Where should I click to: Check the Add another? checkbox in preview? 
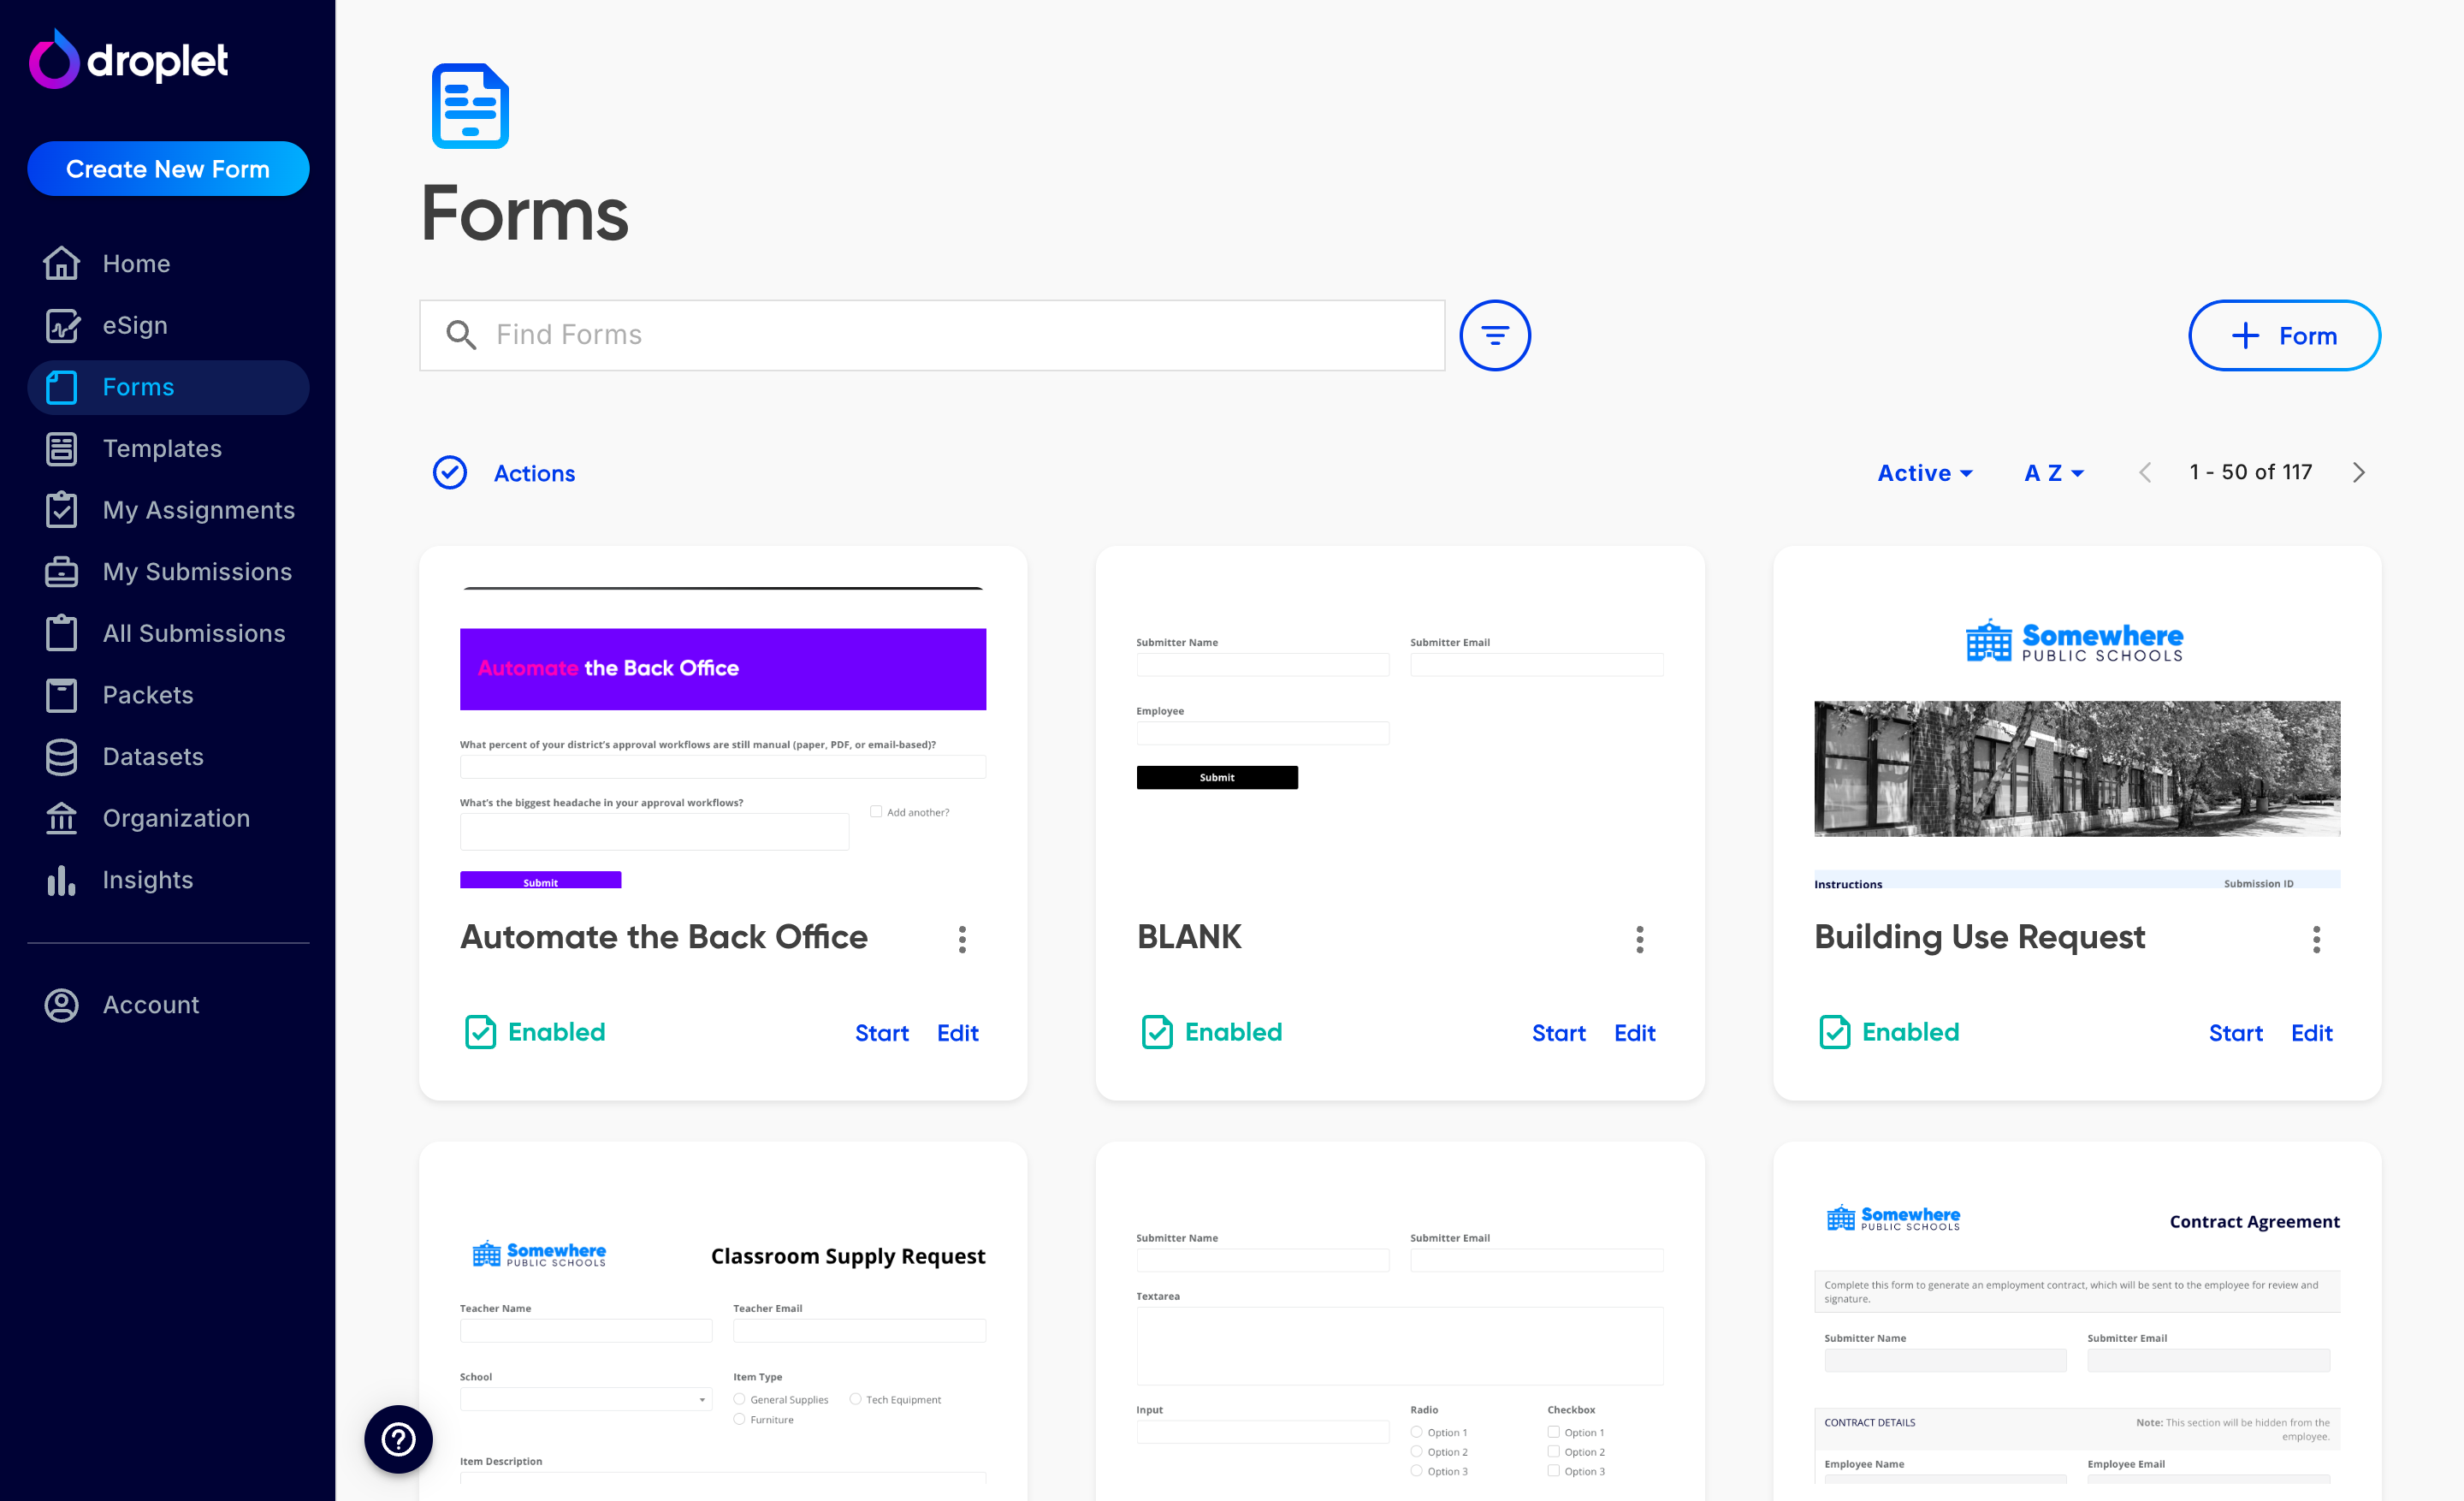[876, 812]
